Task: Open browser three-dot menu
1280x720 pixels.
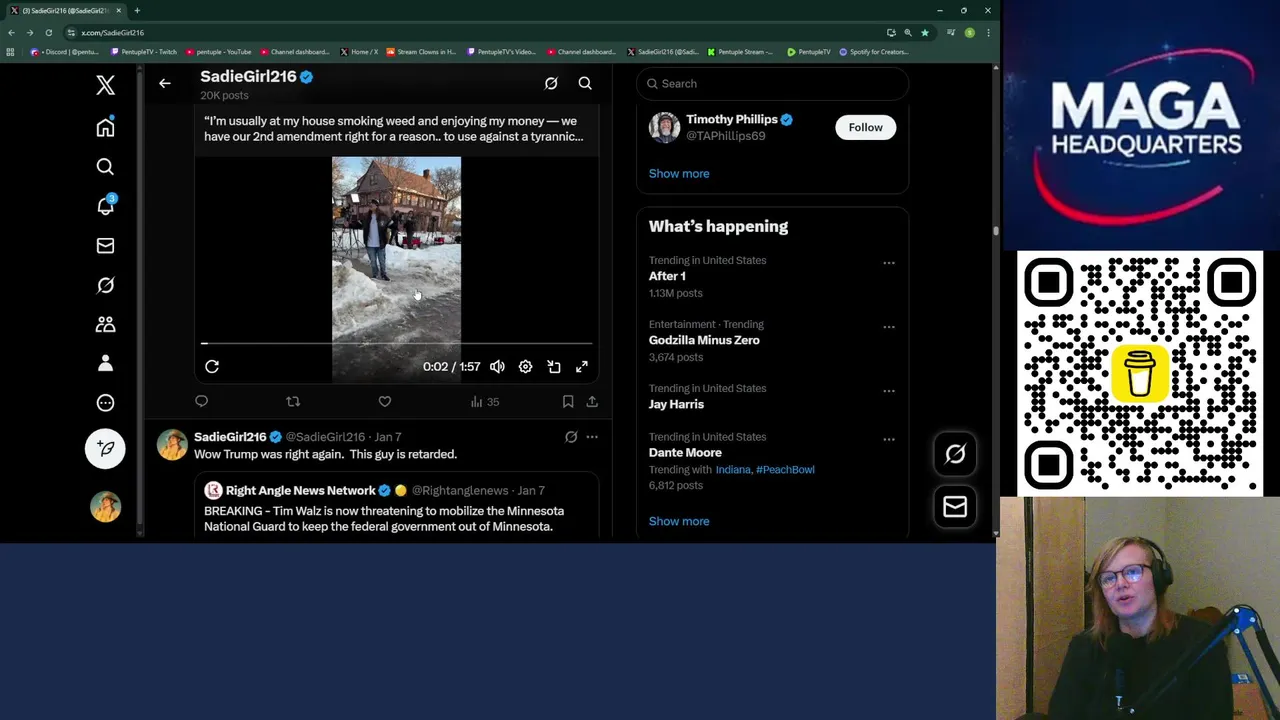Action: click(988, 32)
